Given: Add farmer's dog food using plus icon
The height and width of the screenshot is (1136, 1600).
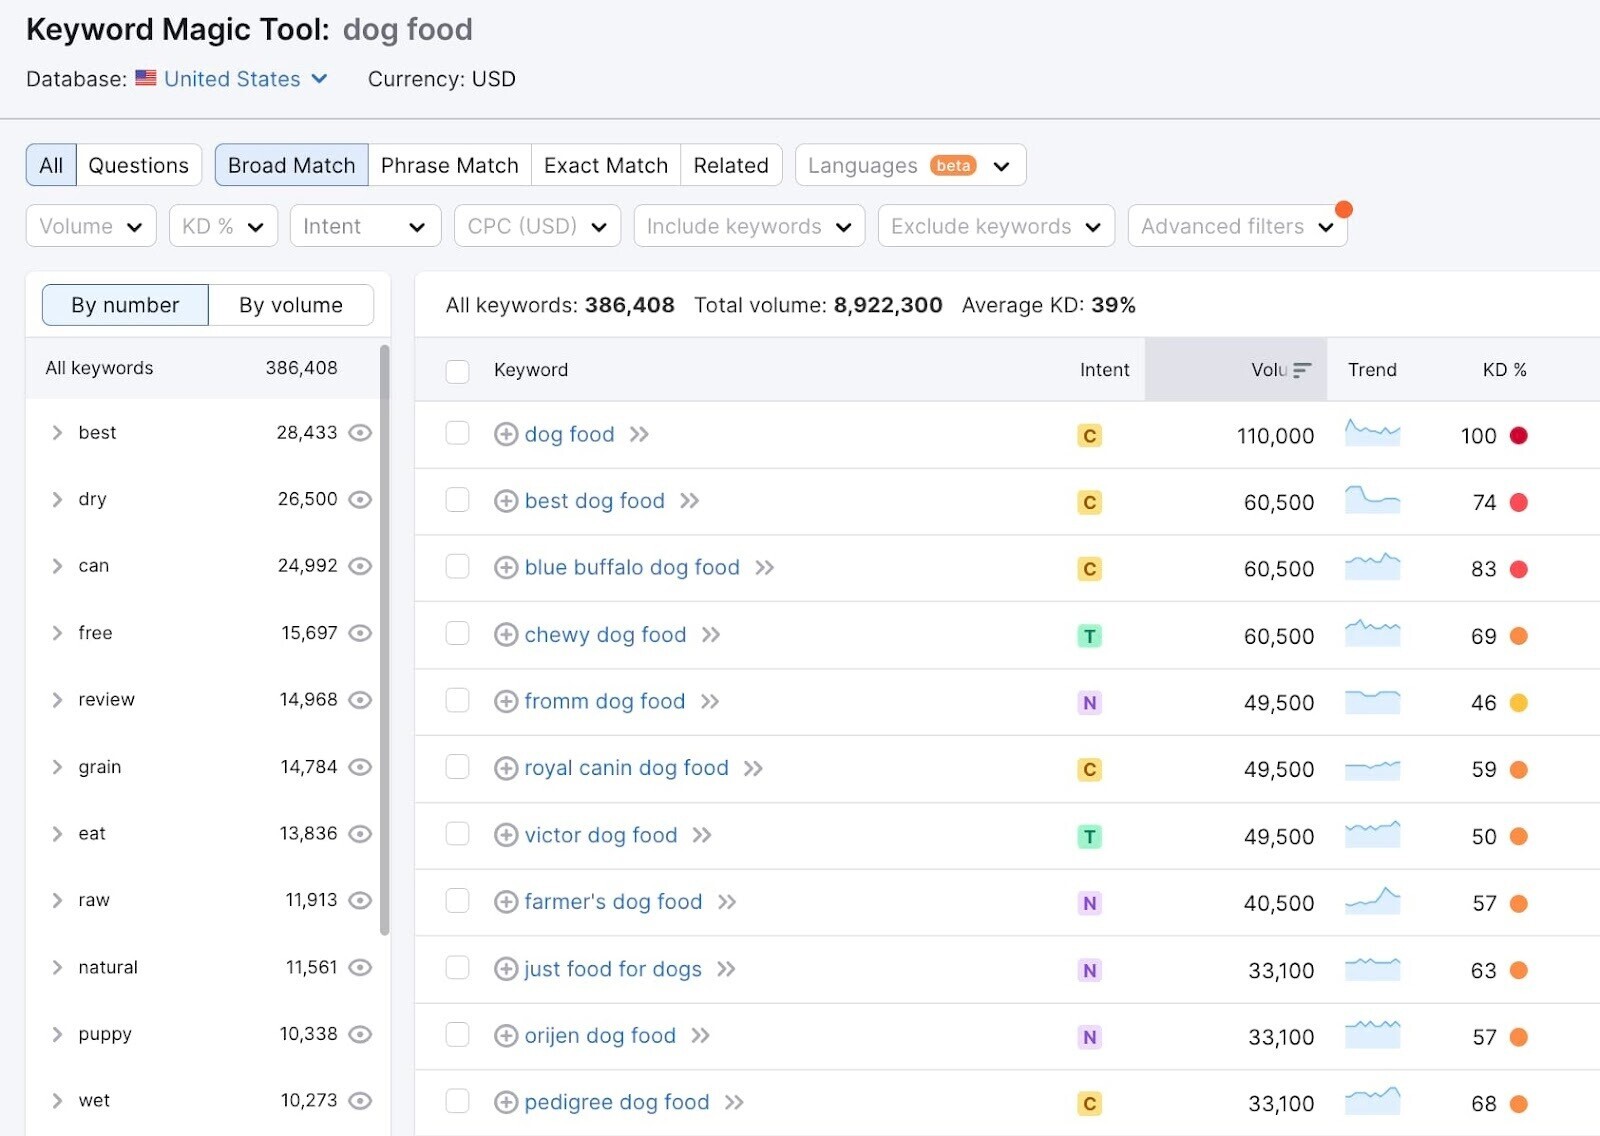Looking at the screenshot, I should [506, 902].
